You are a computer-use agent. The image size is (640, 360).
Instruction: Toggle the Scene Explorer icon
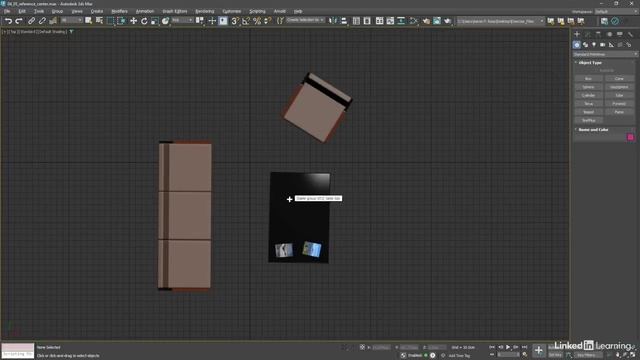coord(356,21)
